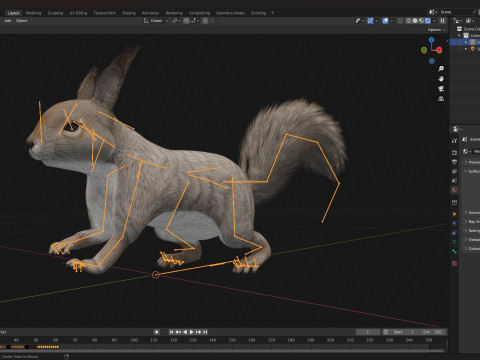Click the blue Z axis on gizmo
Viewport: 480px width, 360px height.
[x=432, y=40]
